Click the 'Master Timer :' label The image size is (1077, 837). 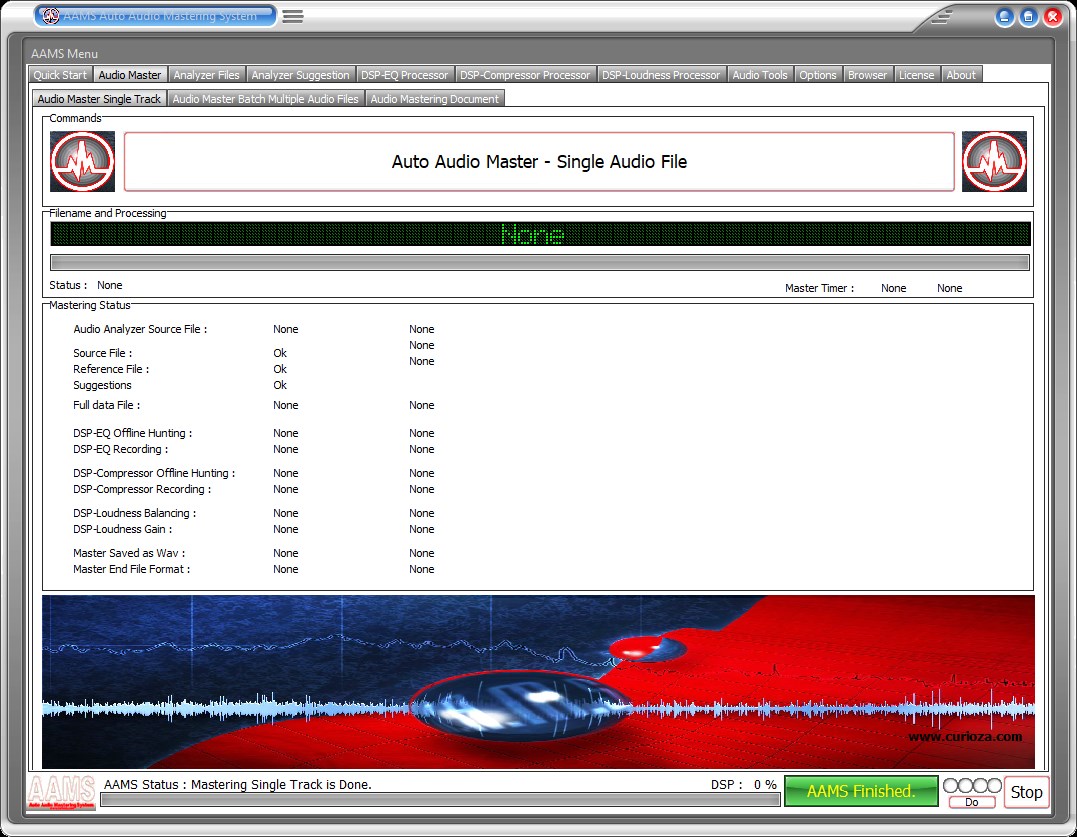pos(819,288)
